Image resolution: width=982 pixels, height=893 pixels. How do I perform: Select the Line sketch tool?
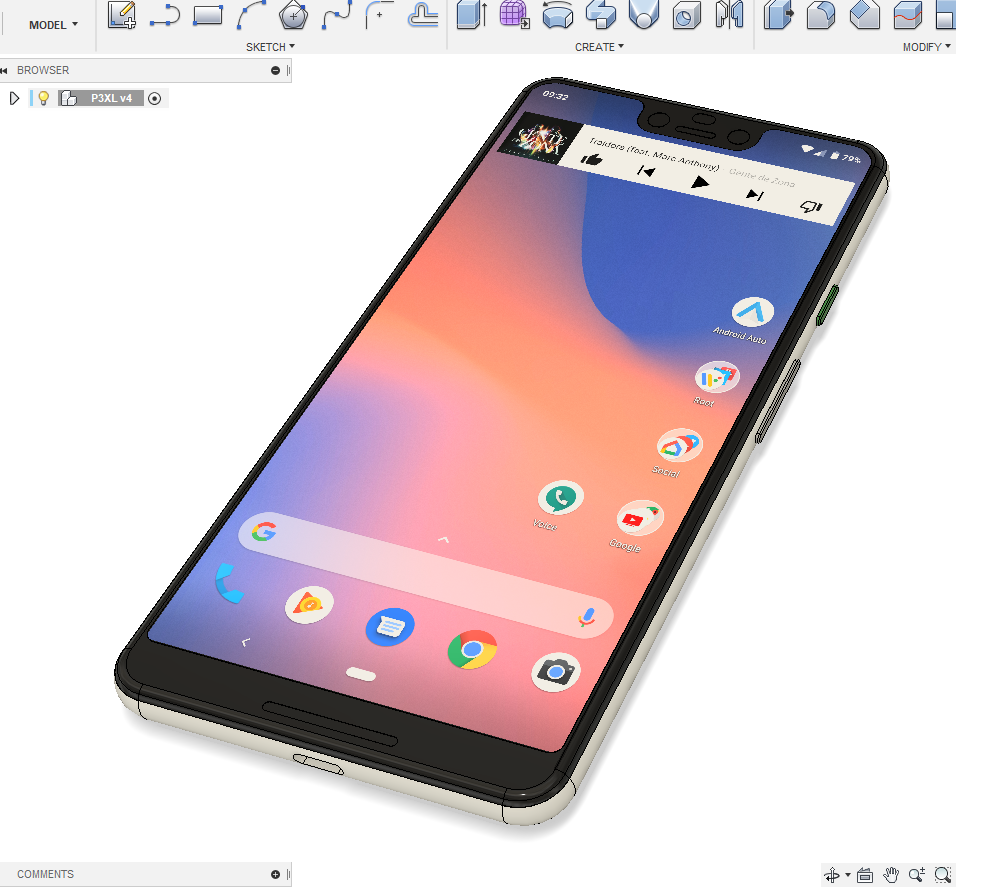click(165, 15)
